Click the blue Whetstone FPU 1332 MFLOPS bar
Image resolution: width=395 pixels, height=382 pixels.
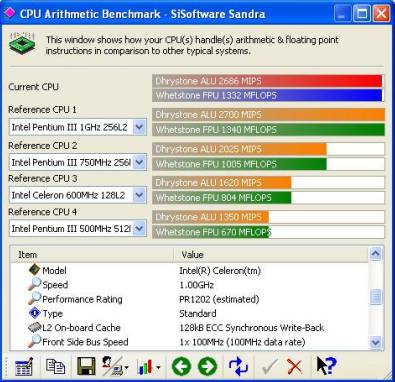pos(268,95)
